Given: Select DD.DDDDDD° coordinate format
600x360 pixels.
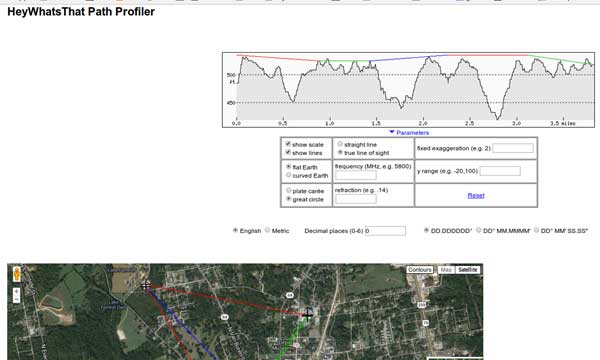Looking at the screenshot, I should pos(426,230).
